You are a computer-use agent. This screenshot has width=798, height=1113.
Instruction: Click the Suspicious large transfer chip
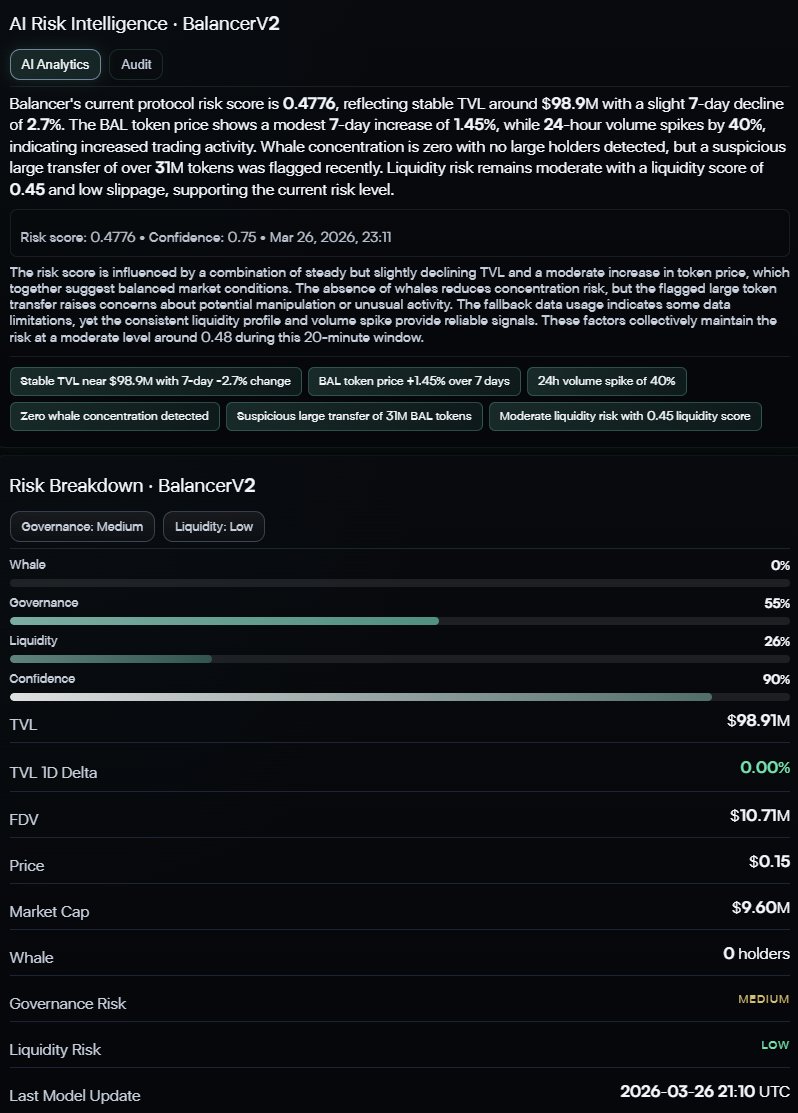tap(355, 416)
